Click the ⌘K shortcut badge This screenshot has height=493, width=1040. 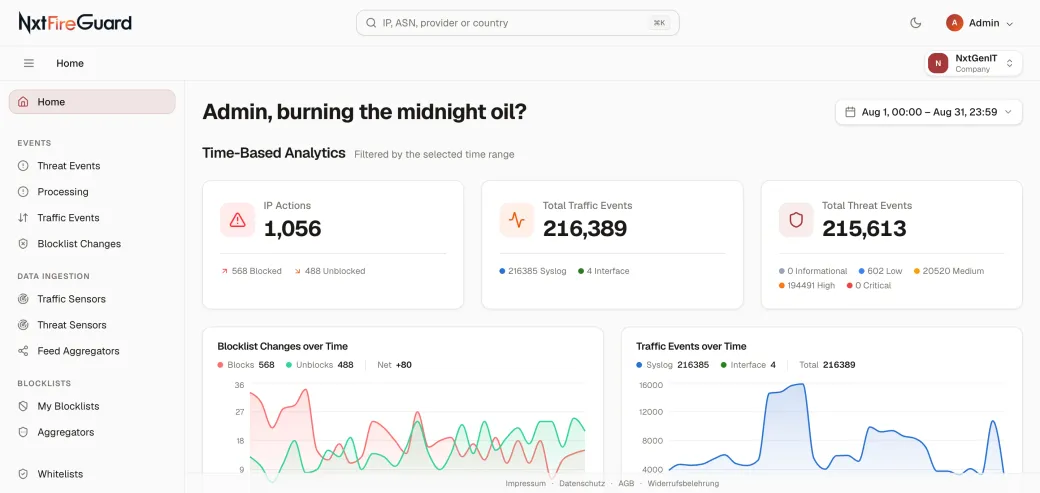(x=659, y=23)
